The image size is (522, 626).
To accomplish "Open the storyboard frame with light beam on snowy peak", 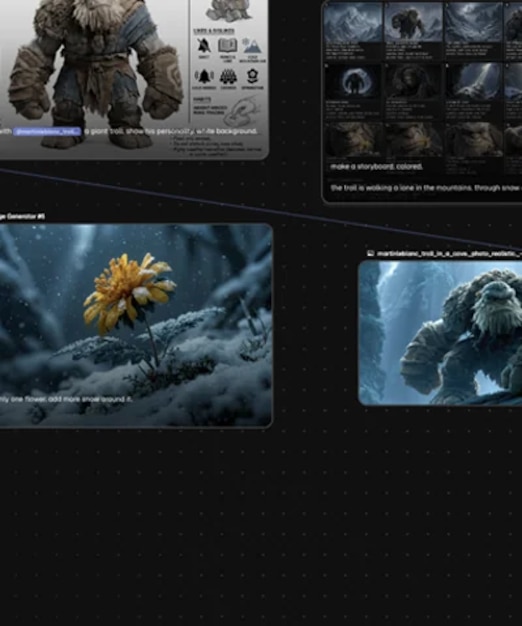I will click(x=473, y=82).
